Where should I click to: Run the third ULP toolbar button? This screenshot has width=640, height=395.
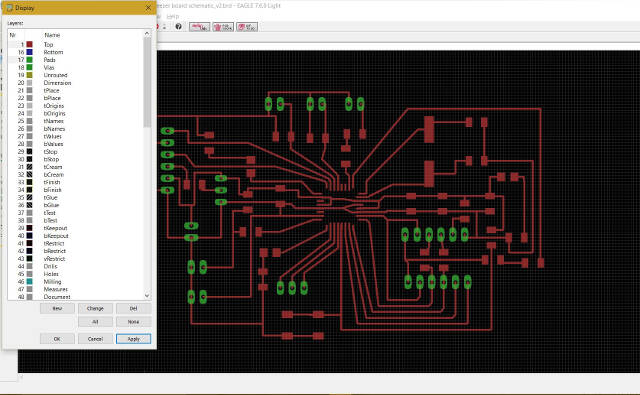click(247, 27)
